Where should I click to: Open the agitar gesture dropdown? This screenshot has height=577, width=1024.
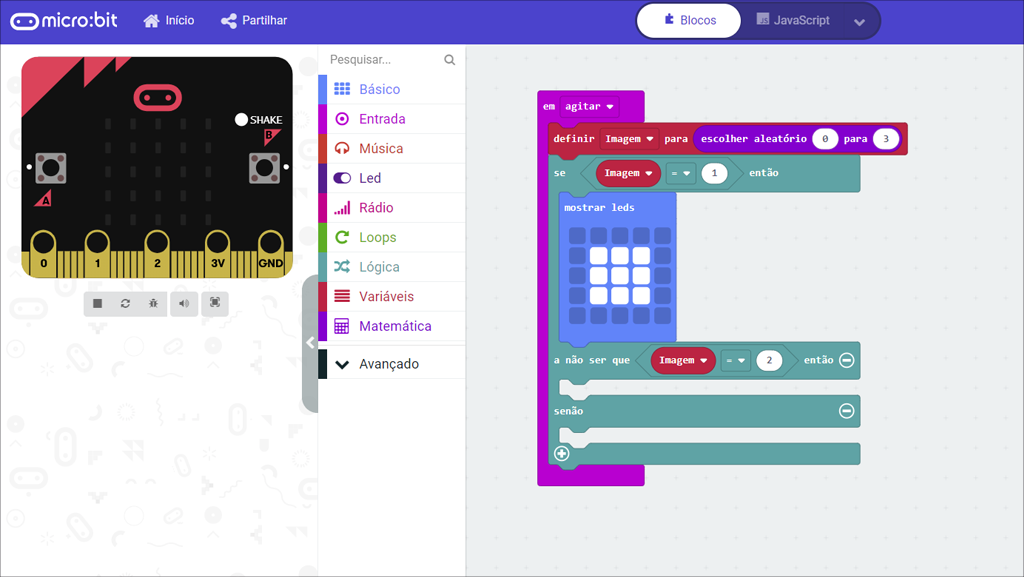pyautogui.click(x=589, y=106)
